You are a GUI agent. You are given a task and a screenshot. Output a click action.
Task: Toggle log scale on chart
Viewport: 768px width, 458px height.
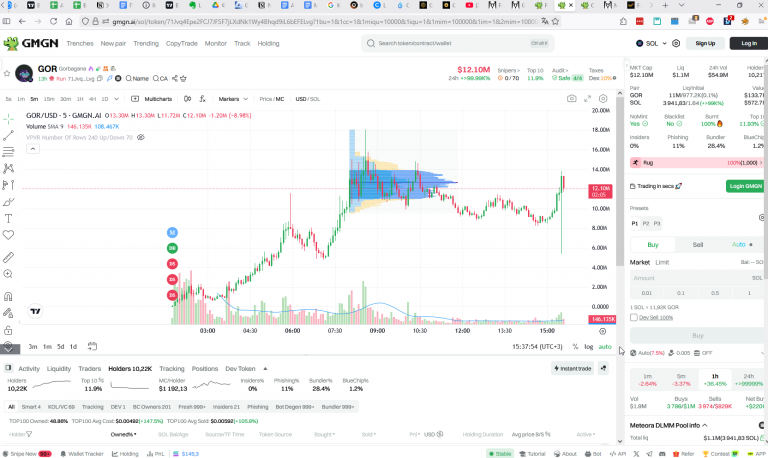[x=588, y=347]
